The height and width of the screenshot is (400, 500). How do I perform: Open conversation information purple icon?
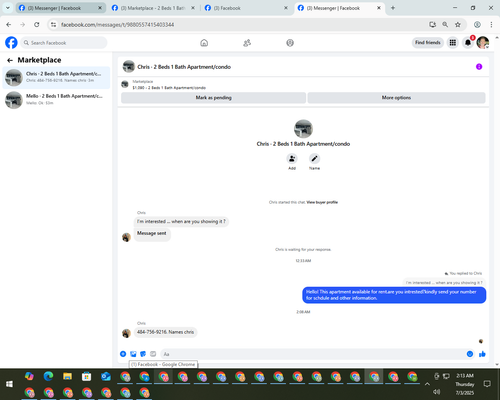(479, 67)
